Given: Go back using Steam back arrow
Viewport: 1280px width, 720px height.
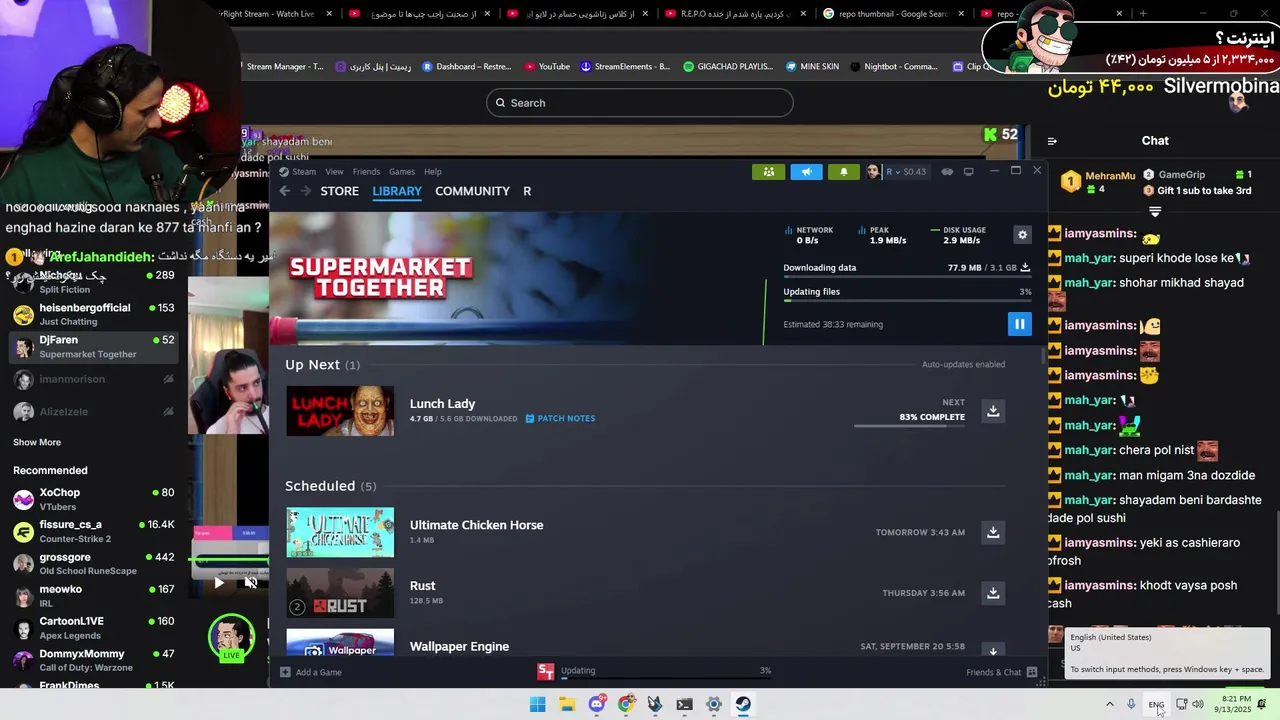Looking at the screenshot, I should coord(284,191).
